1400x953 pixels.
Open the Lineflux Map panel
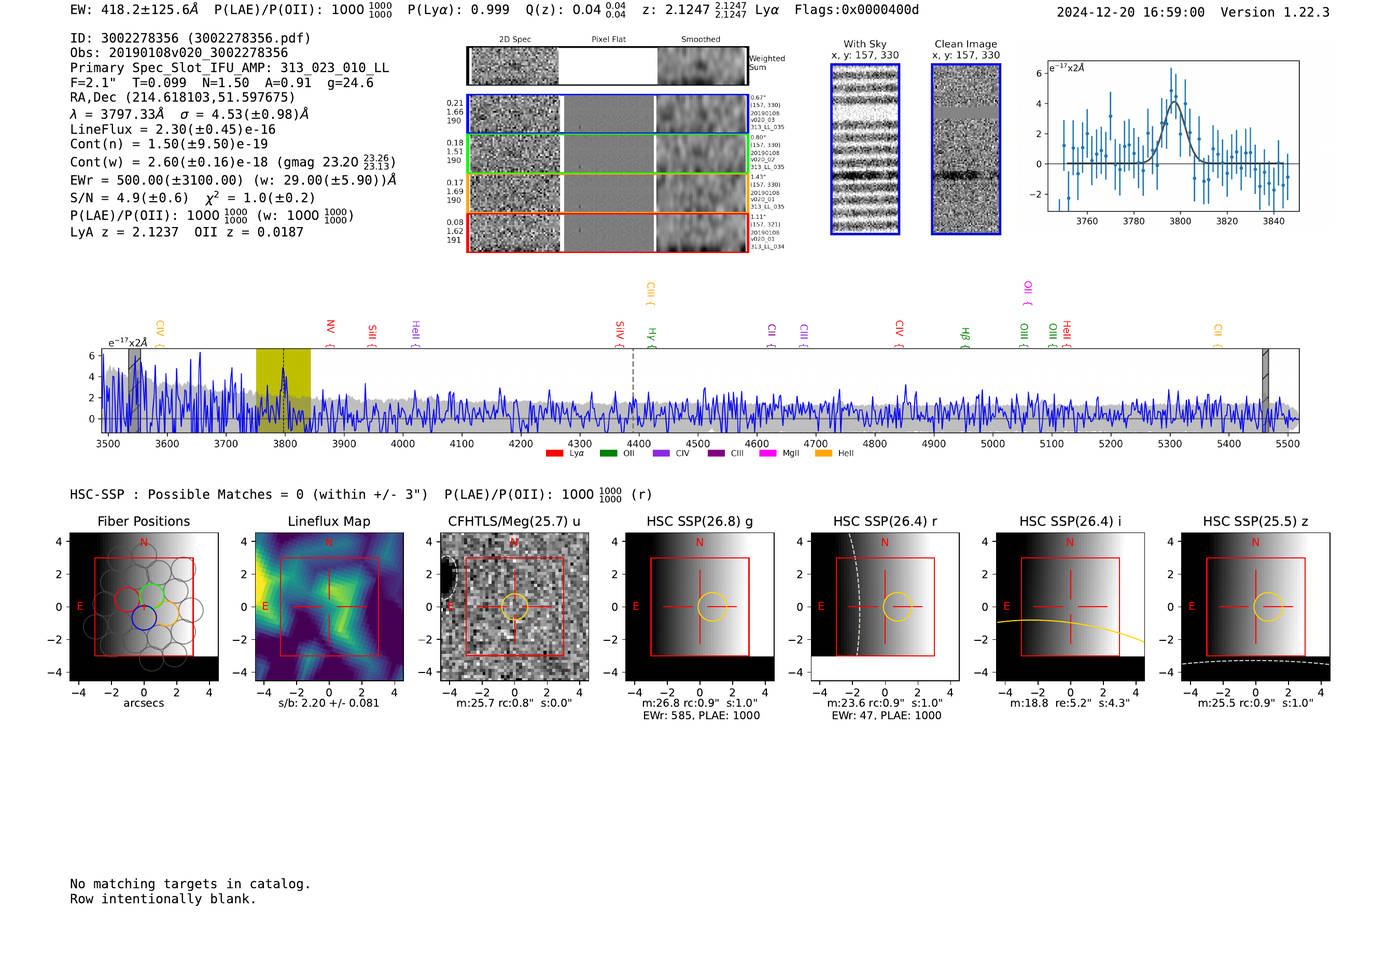pos(329,607)
